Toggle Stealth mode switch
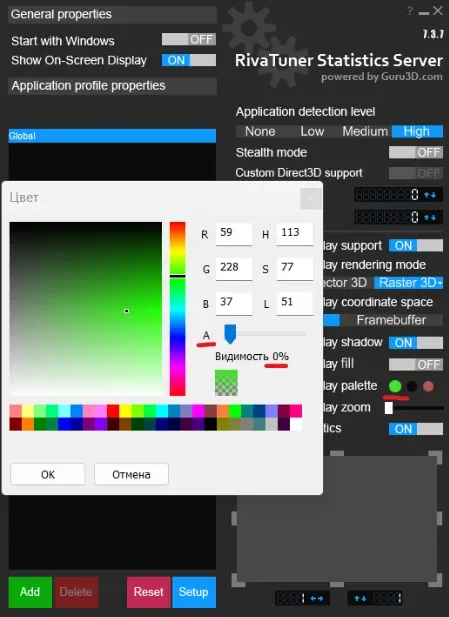This screenshot has width=449, height=617. tap(416, 152)
